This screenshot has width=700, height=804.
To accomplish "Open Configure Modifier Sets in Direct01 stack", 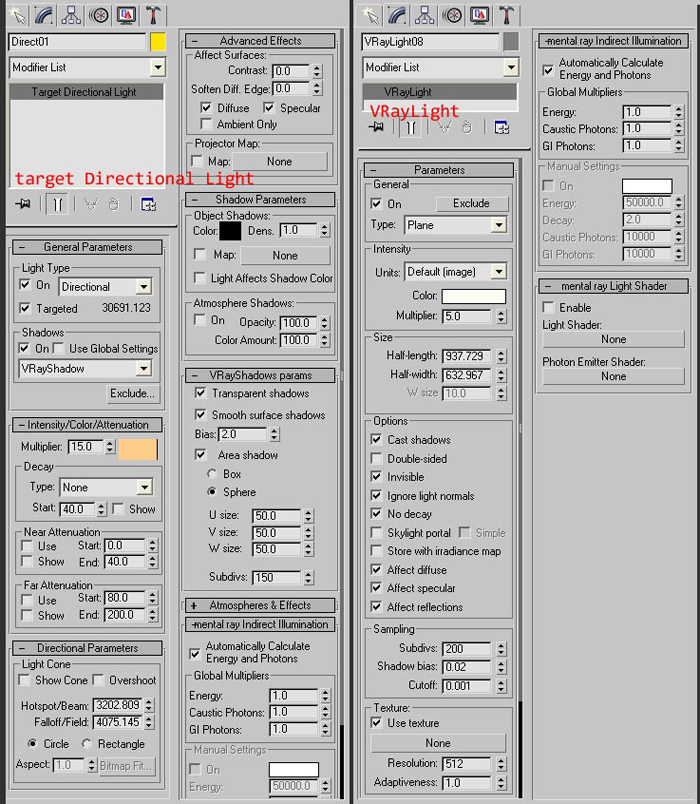I will [148, 204].
